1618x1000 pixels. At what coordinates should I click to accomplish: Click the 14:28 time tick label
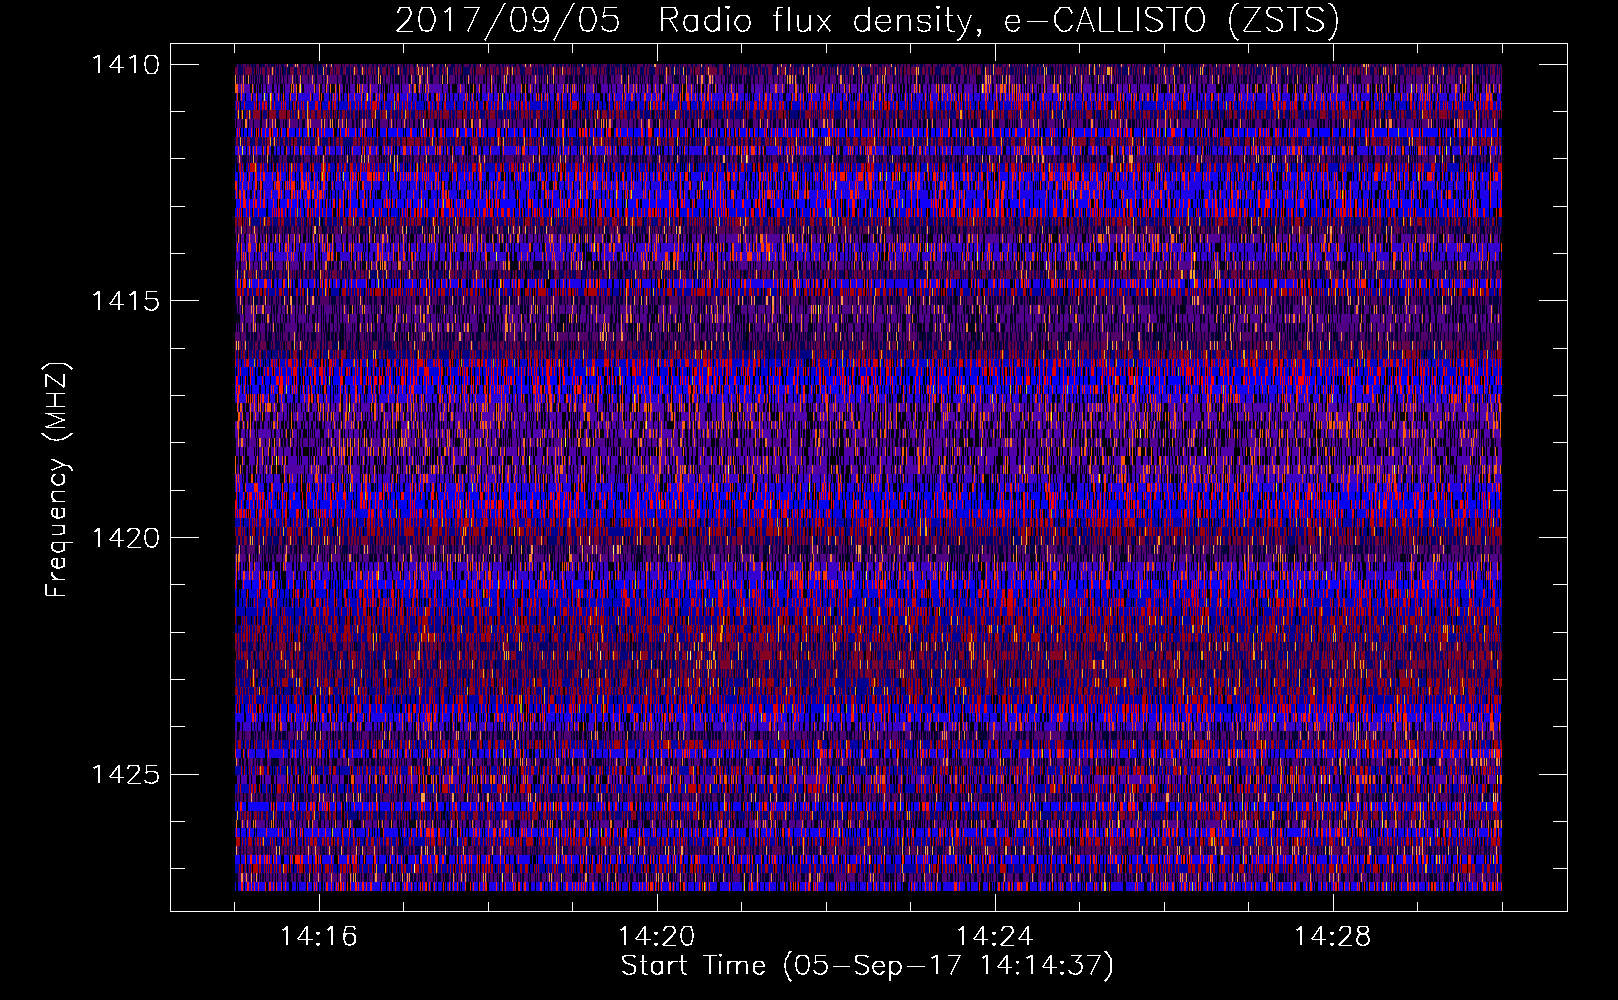(1333, 937)
